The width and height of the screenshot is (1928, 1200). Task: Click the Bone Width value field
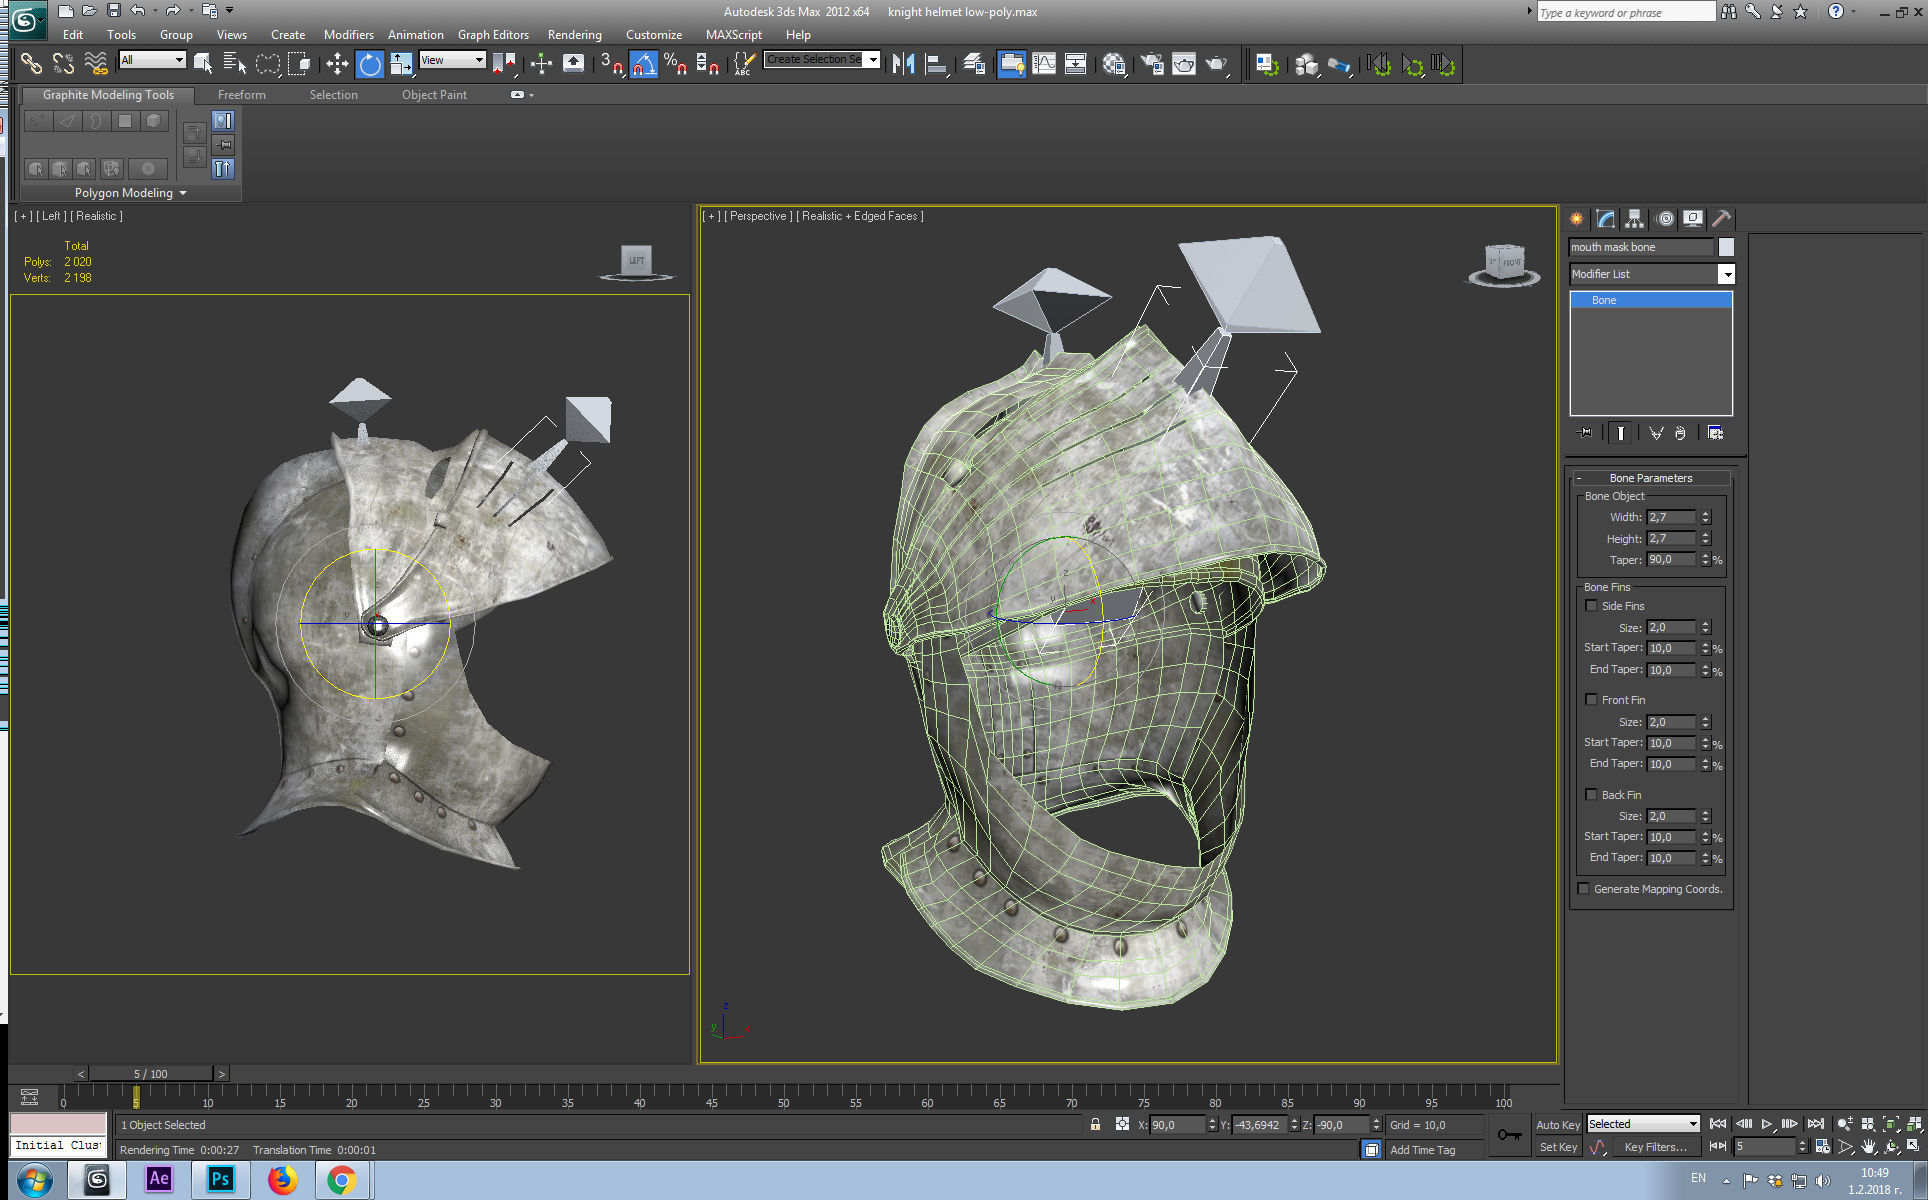pyautogui.click(x=1671, y=517)
